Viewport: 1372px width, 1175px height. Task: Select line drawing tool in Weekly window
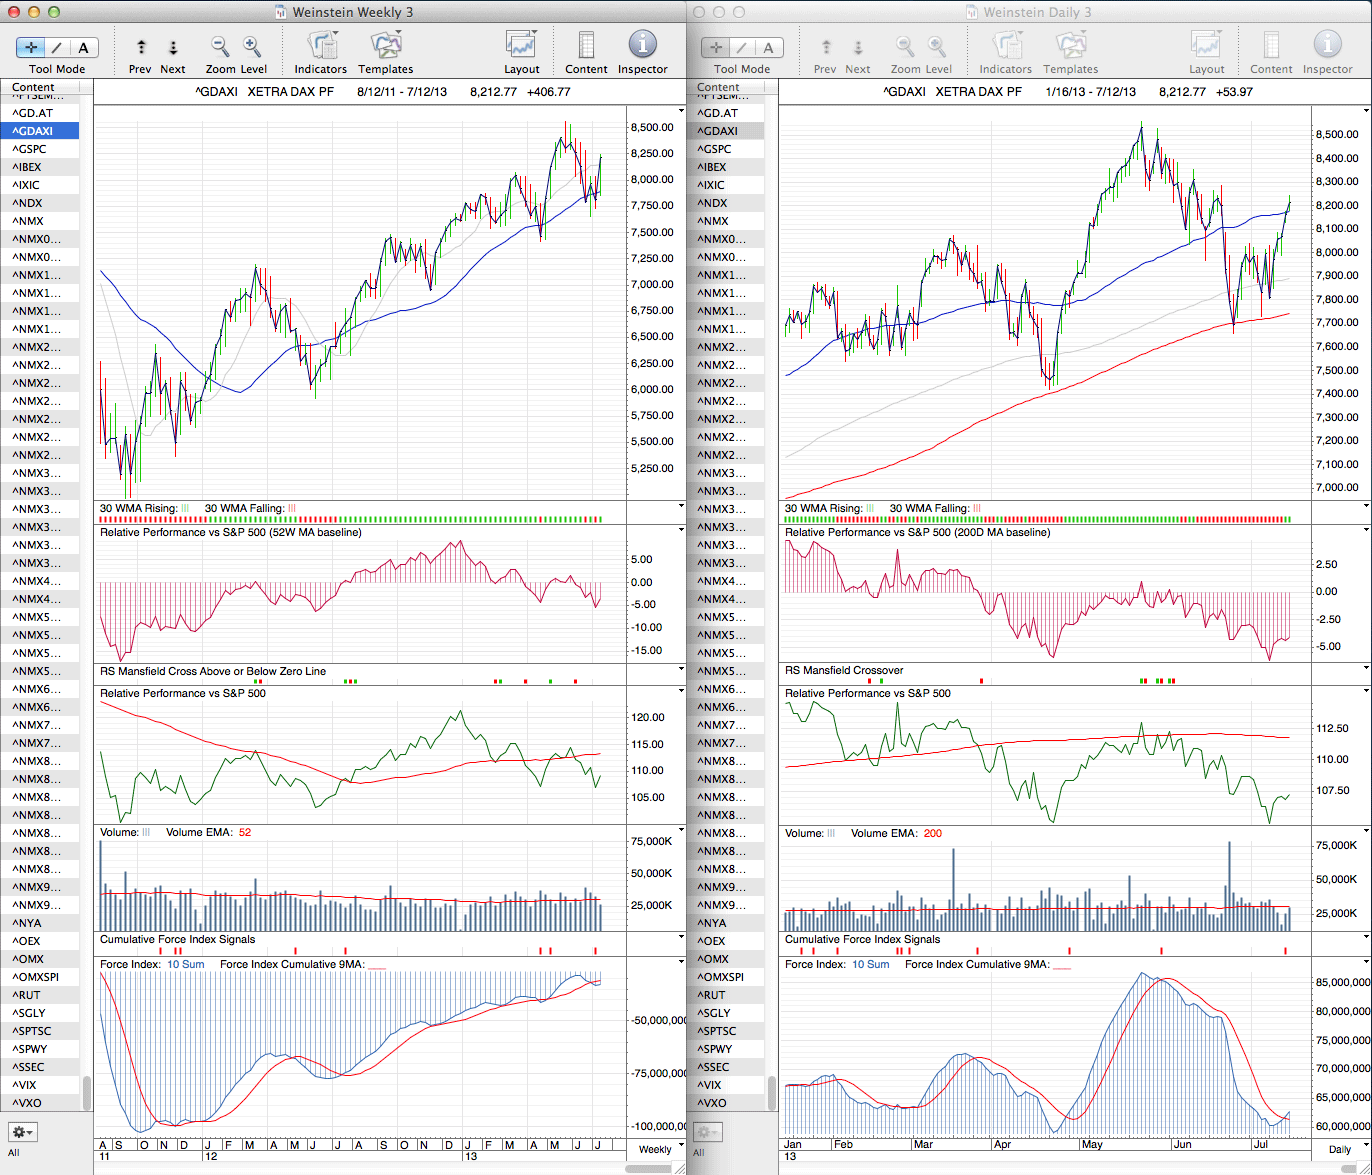(x=57, y=47)
